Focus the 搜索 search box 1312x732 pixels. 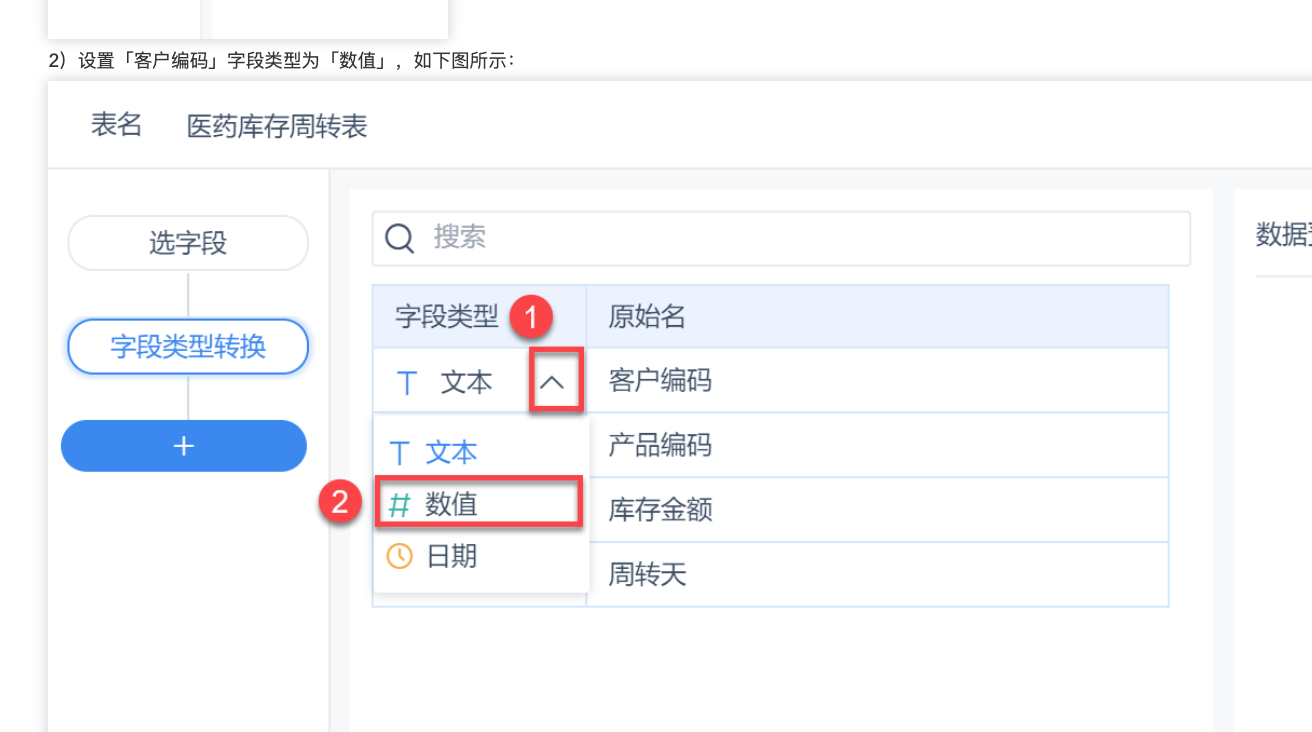tap(781, 238)
